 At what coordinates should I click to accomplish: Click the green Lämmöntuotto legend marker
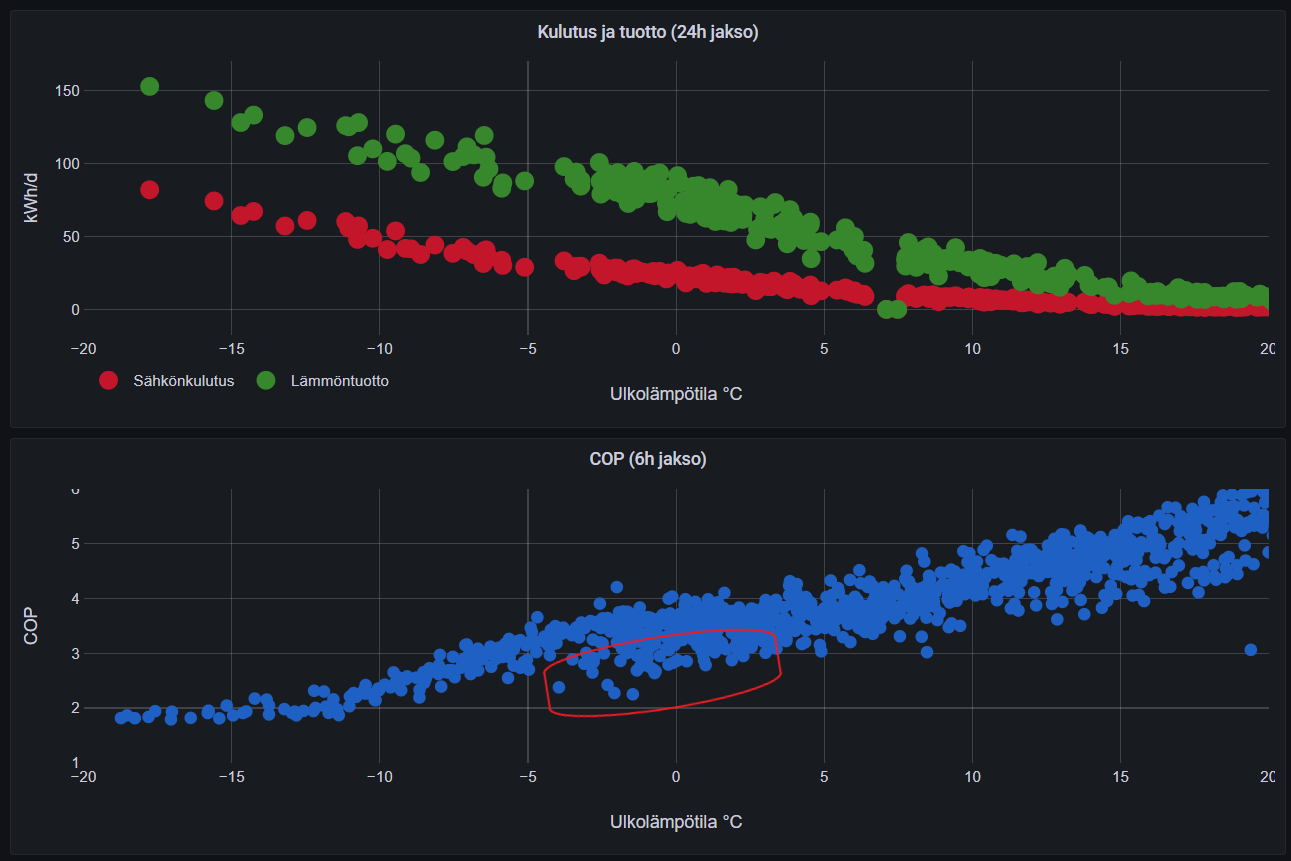tap(266, 381)
